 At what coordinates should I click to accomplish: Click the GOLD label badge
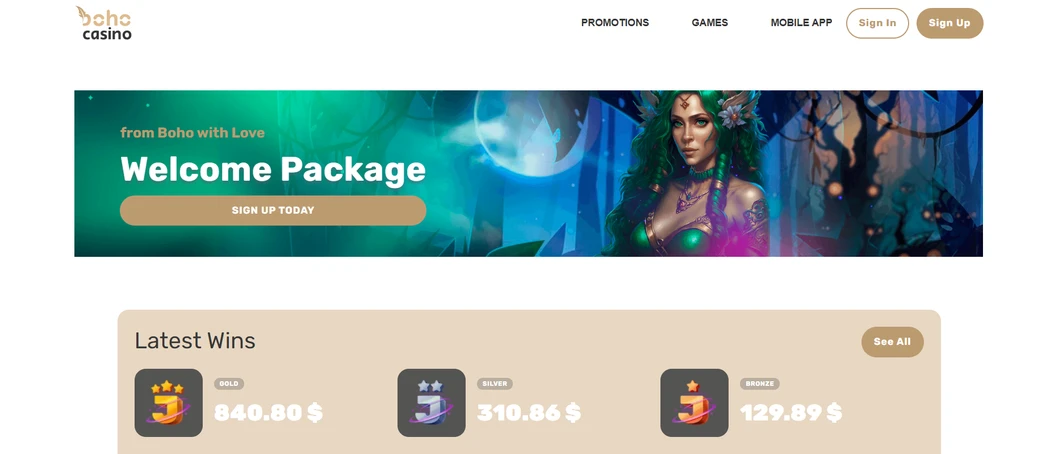click(229, 384)
